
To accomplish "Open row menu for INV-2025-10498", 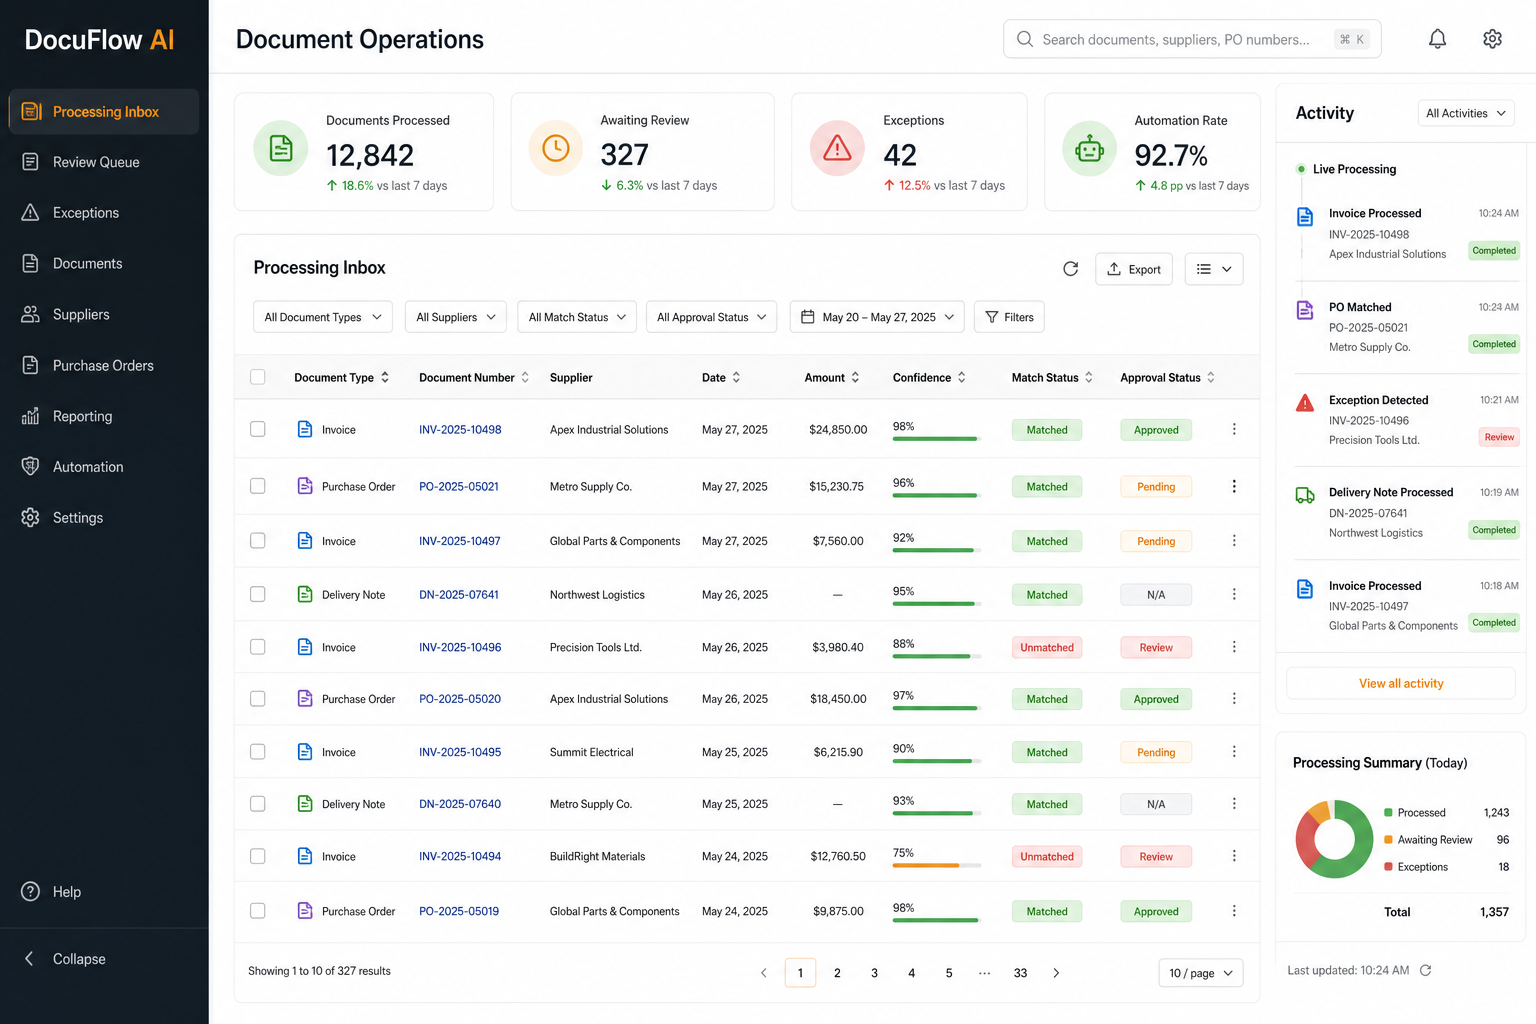I will [1234, 429].
